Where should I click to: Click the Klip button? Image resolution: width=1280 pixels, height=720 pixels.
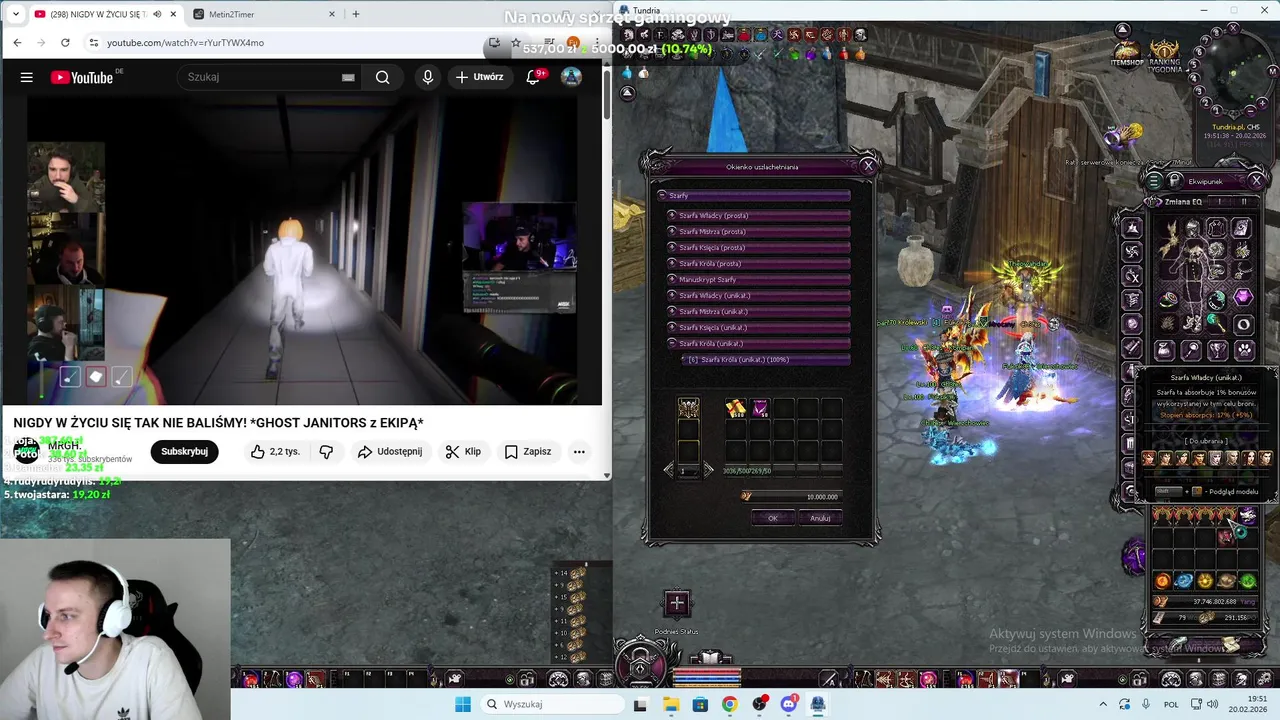[463, 452]
